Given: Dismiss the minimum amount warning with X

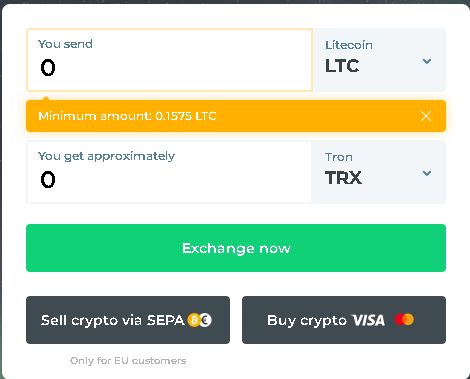Looking at the screenshot, I should pyautogui.click(x=426, y=116).
